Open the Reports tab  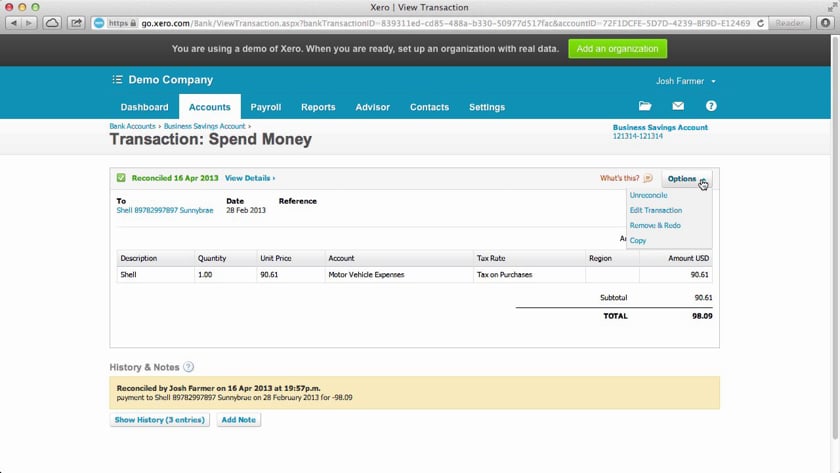[x=318, y=107]
